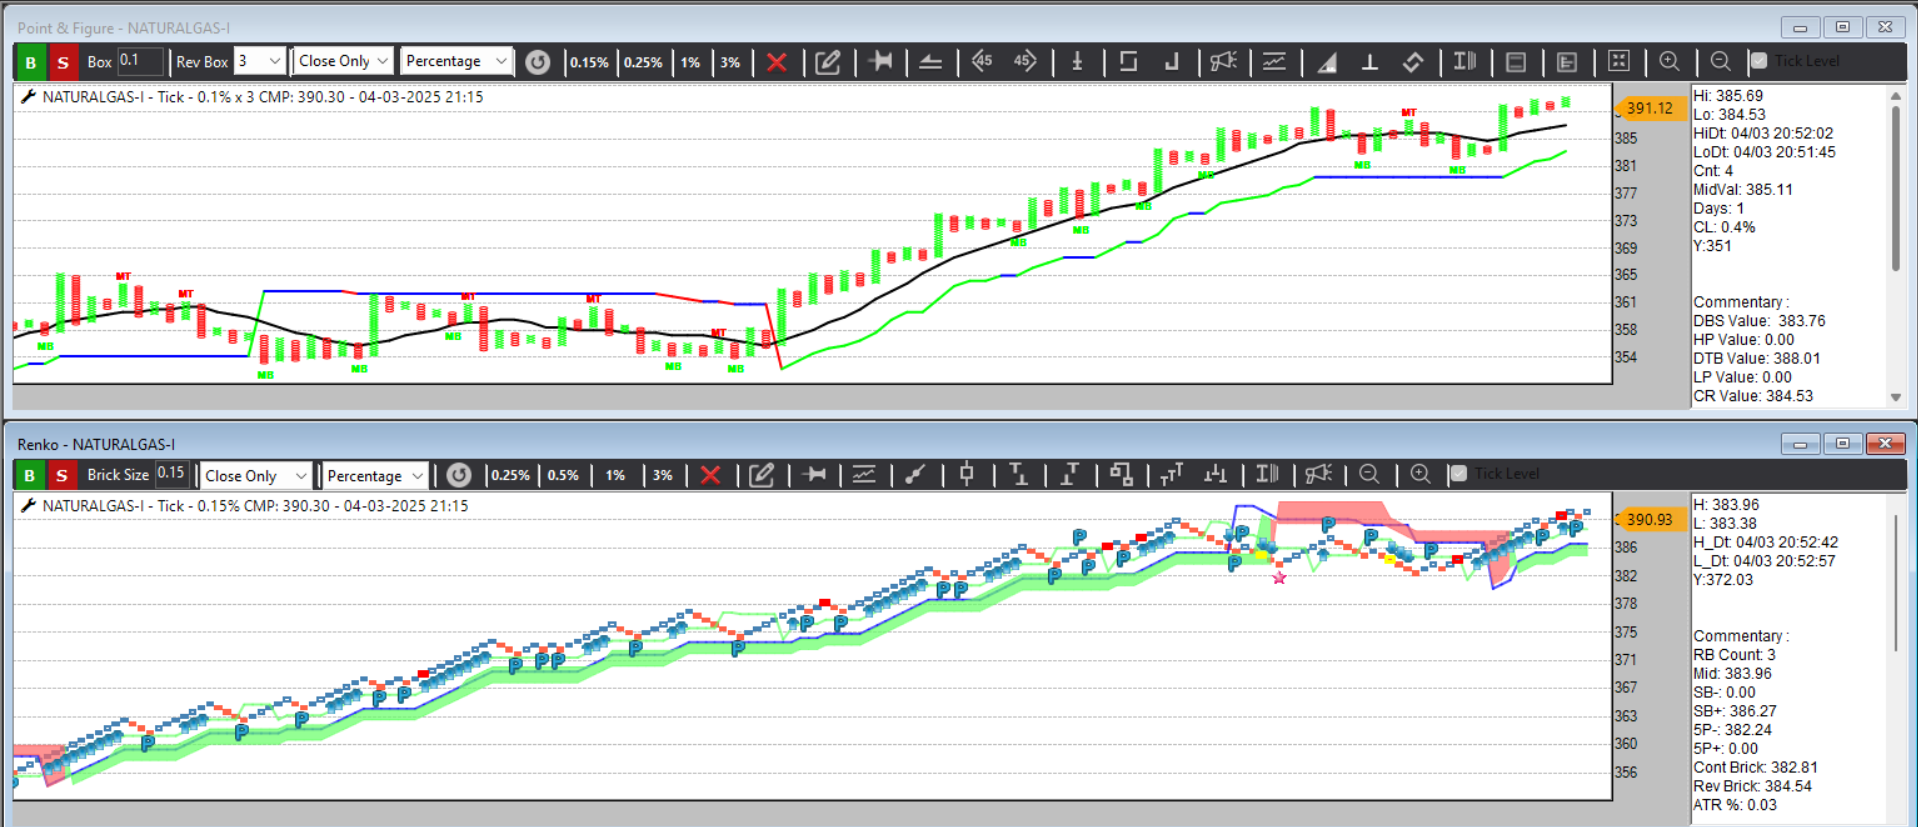Open the Percentage dropdown in Point & Figure

point(457,61)
